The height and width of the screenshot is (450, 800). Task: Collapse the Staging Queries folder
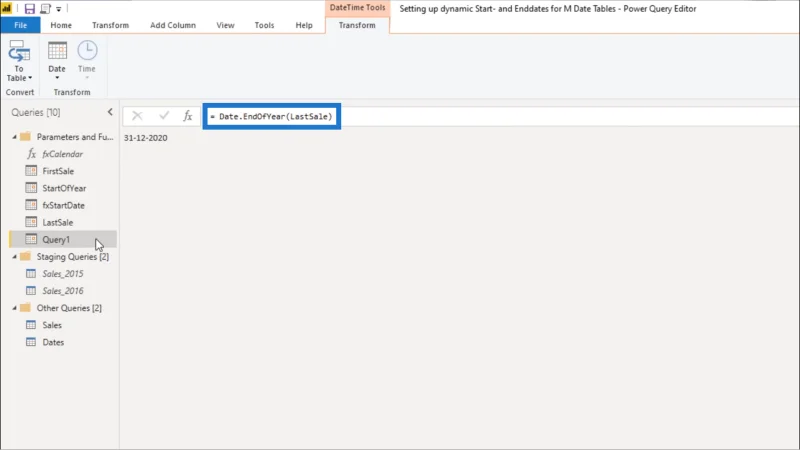click(14, 257)
